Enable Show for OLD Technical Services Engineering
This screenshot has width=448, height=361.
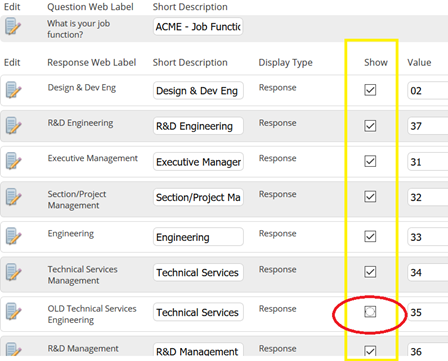click(x=370, y=312)
